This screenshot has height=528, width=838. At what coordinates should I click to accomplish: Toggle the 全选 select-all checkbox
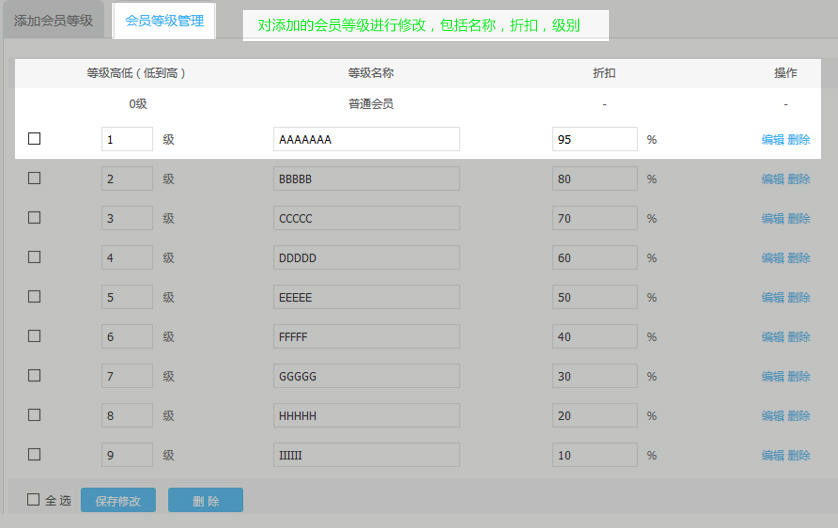[x=34, y=500]
